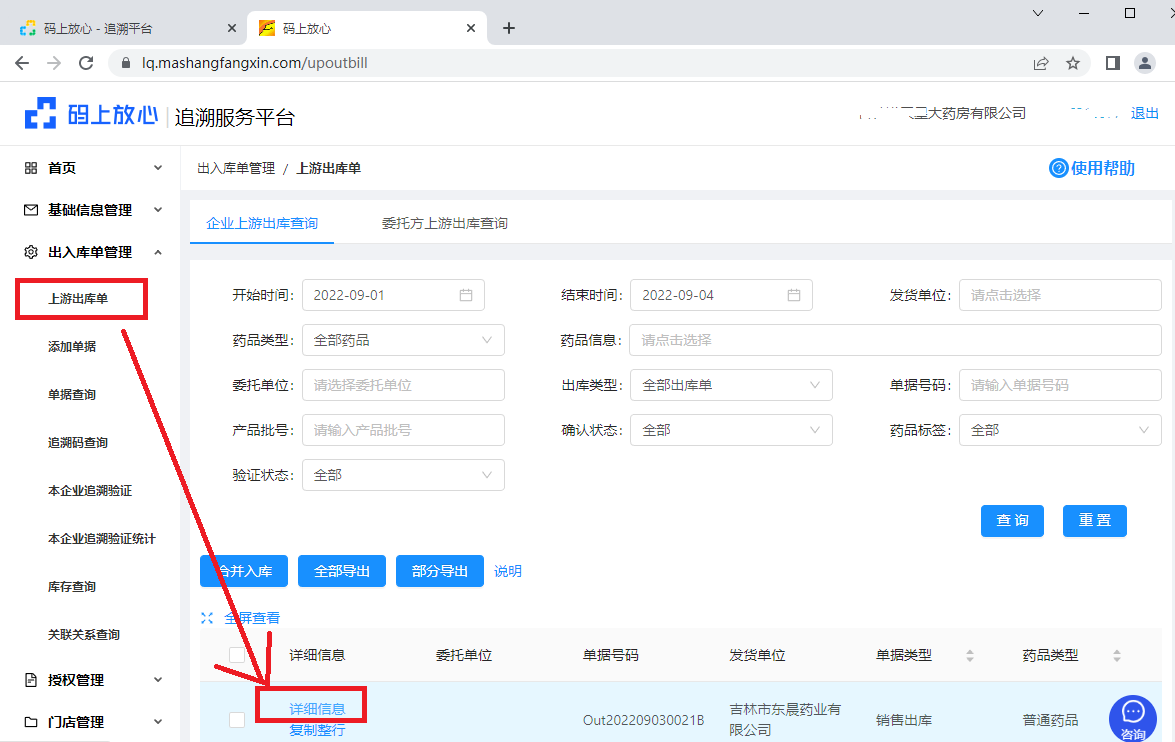This screenshot has height=742, width=1175.
Task: Click the 单据号码 cell Out202209030021B
Action: 644,720
